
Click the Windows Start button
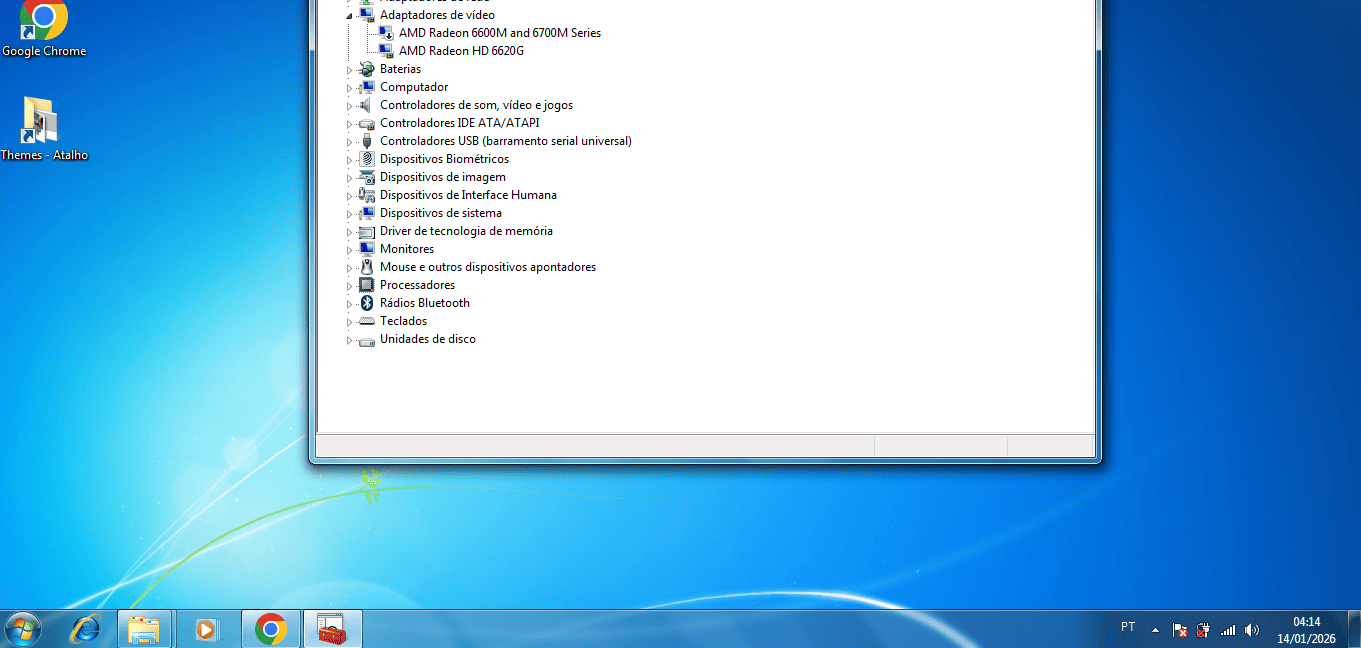22,629
